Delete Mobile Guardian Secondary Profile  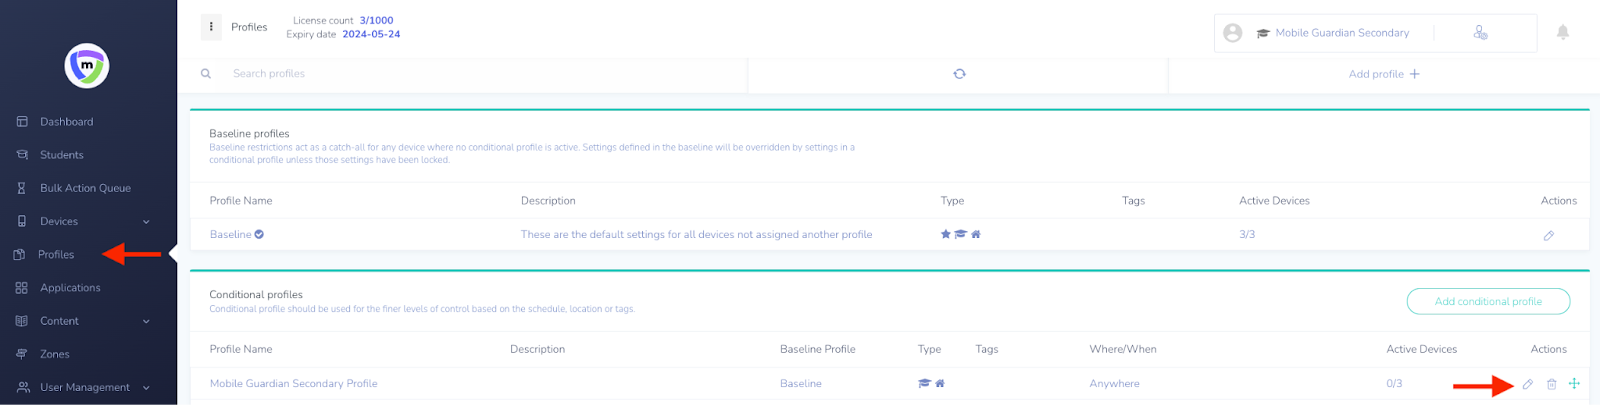1551,384
